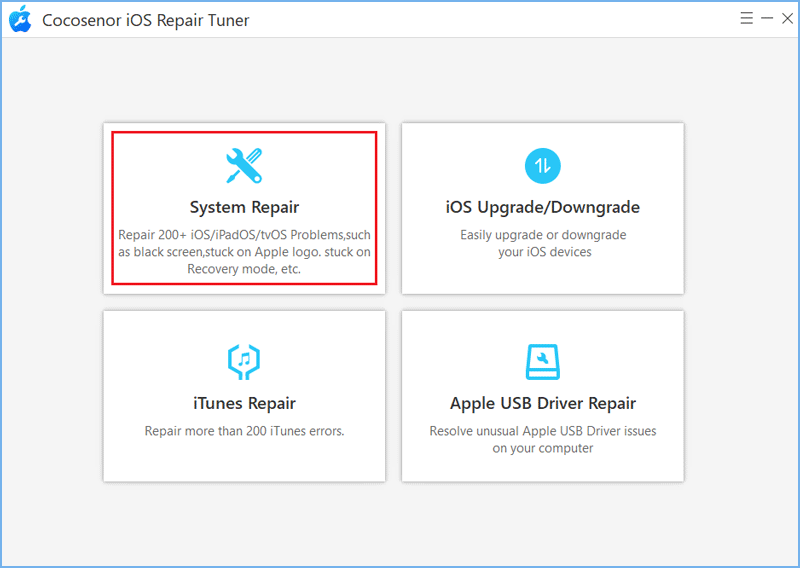Viewport: 800px width, 568px height.
Task: Close the iOS Repair Tuner window
Action: click(787, 18)
